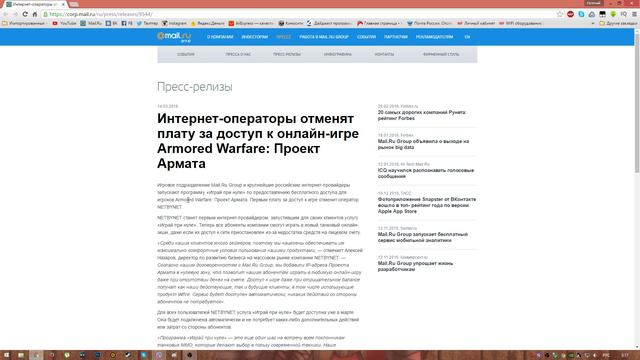Open the ПРЕССЕ menu item

click(284, 37)
